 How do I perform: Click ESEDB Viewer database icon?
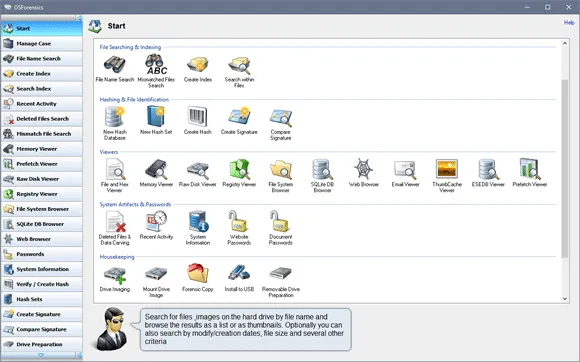coord(488,169)
